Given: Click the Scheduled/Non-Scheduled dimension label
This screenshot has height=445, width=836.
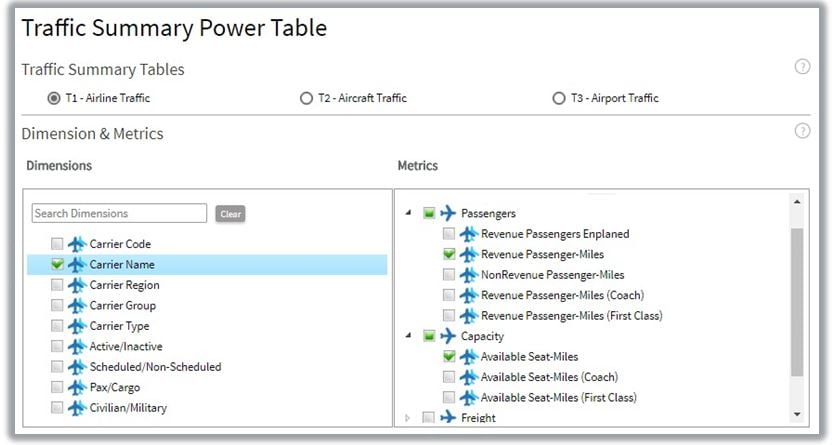Looking at the screenshot, I should click(155, 367).
